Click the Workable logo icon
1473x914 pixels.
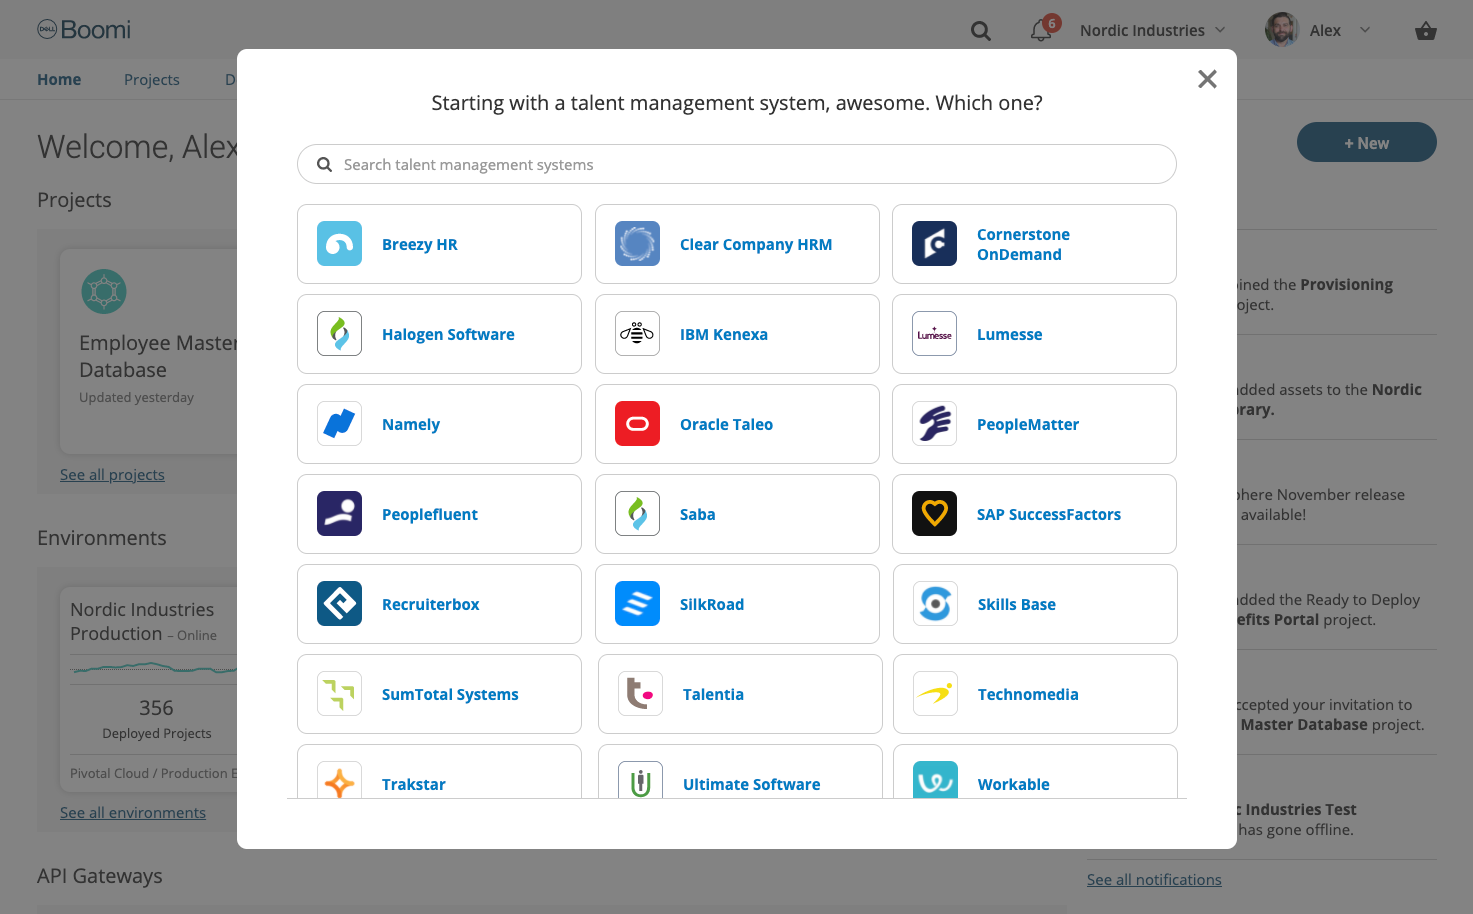point(935,780)
